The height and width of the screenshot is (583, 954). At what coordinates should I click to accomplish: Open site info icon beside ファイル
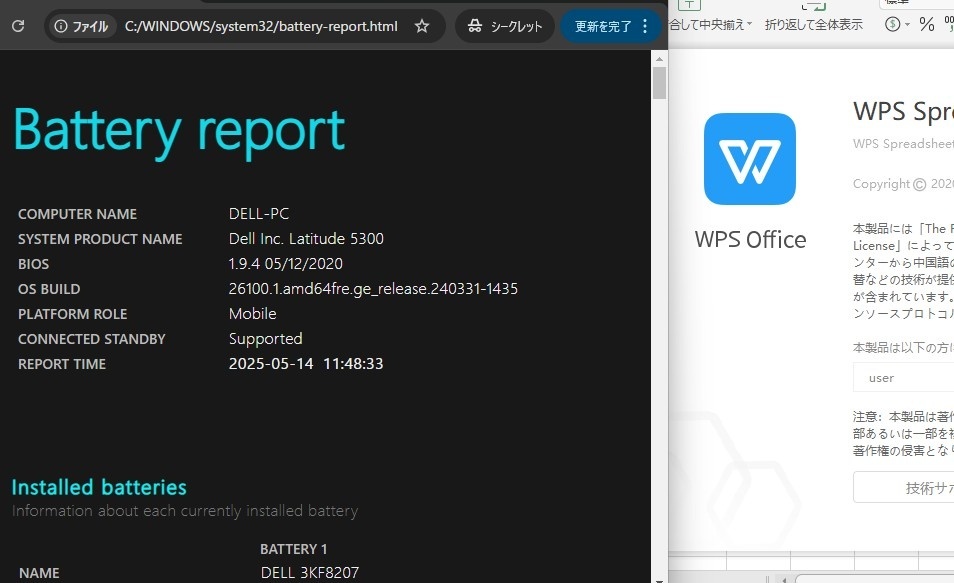click(x=61, y=26)
